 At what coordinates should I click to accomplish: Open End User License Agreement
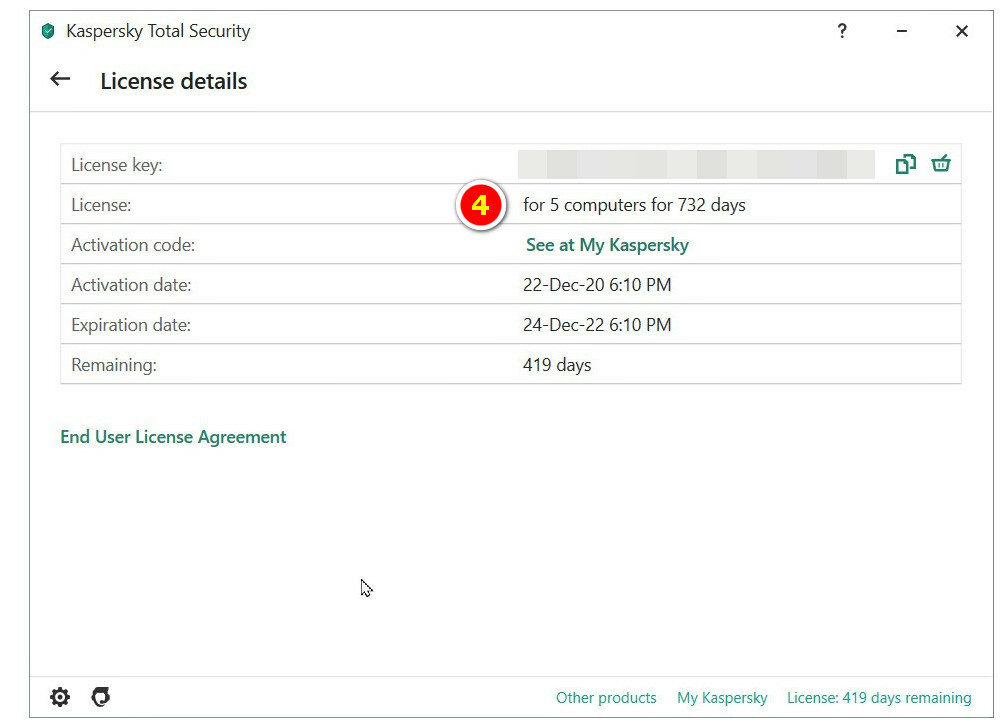(x=173, y=437)
